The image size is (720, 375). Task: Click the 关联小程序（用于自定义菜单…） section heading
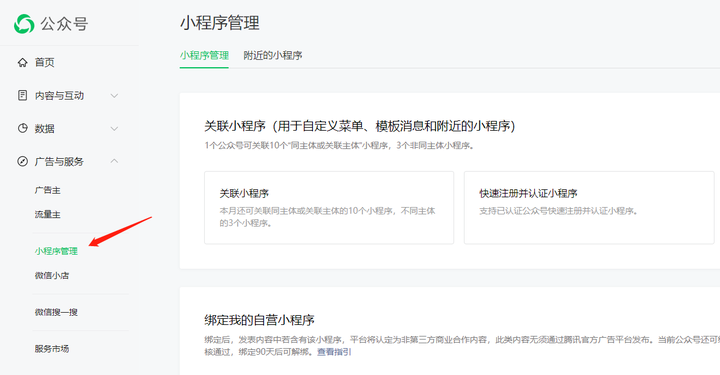click(x=360, y=126)
